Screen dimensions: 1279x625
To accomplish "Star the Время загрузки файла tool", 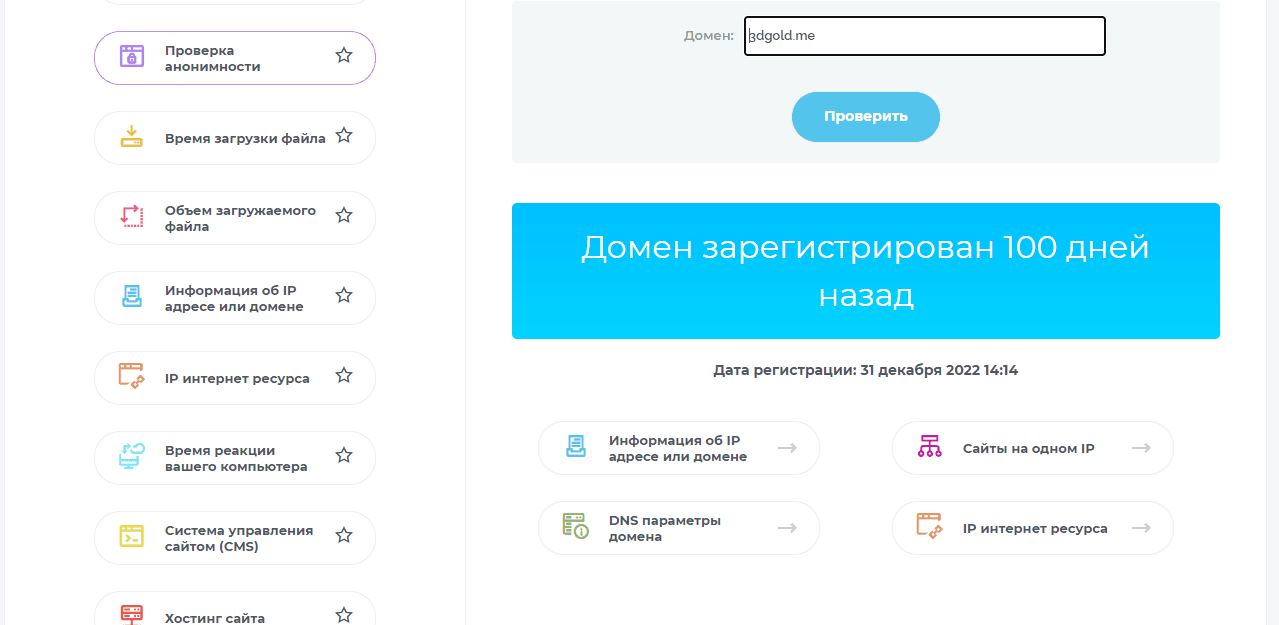I will coord(344,135).
